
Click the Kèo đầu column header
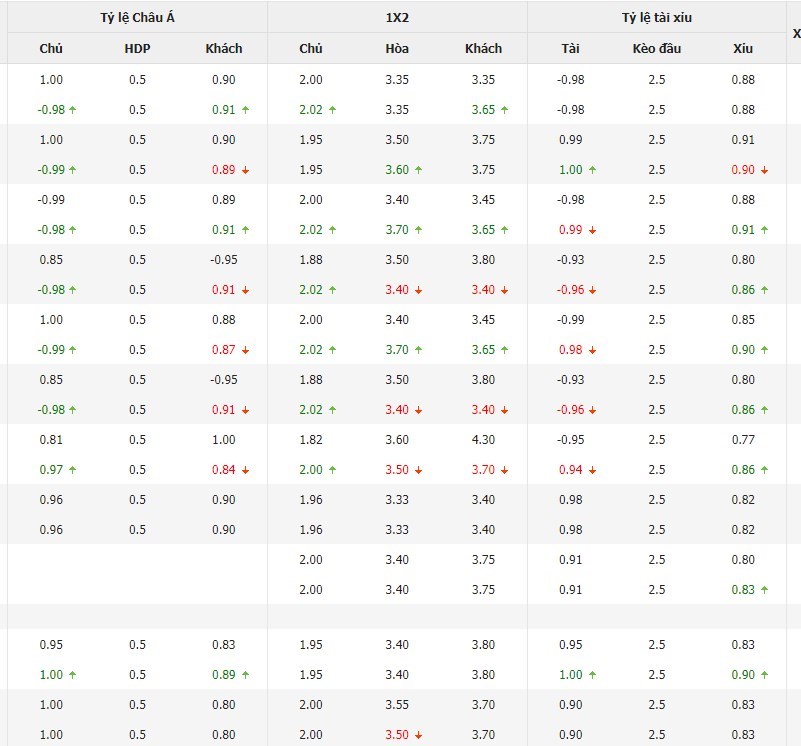click(656, 48)
